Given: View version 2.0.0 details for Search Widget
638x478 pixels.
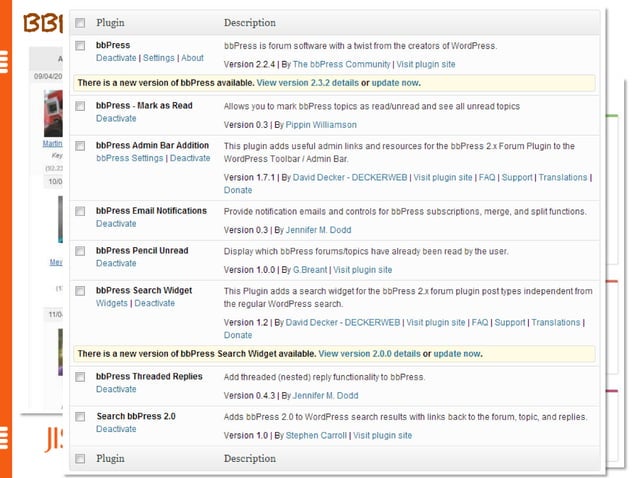Looking at the screenshot, I should [369, 353].
